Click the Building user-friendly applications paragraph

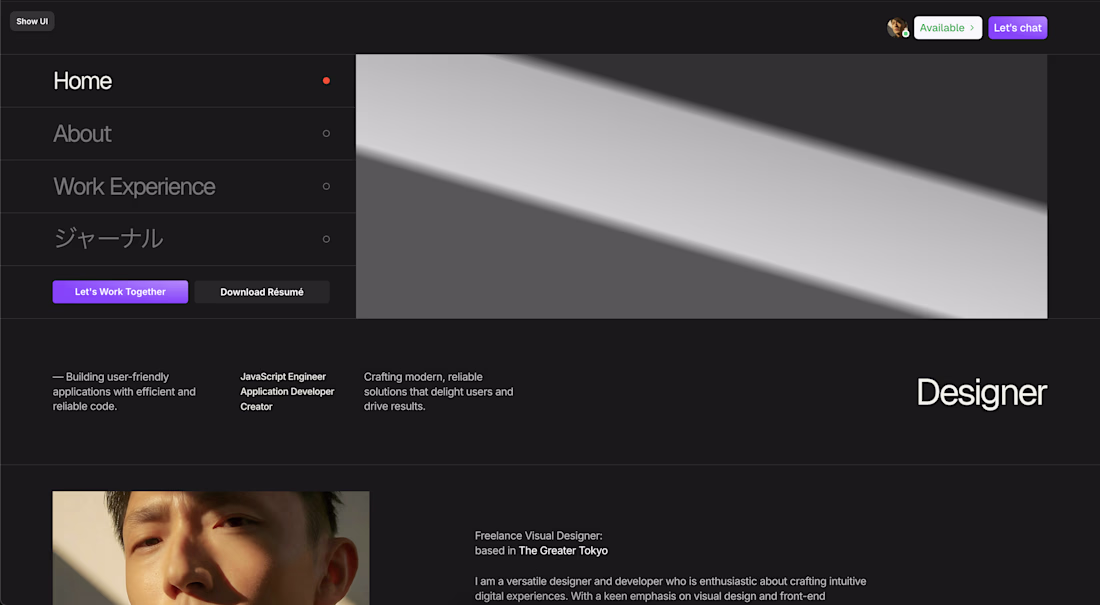[x=124, y=392]
